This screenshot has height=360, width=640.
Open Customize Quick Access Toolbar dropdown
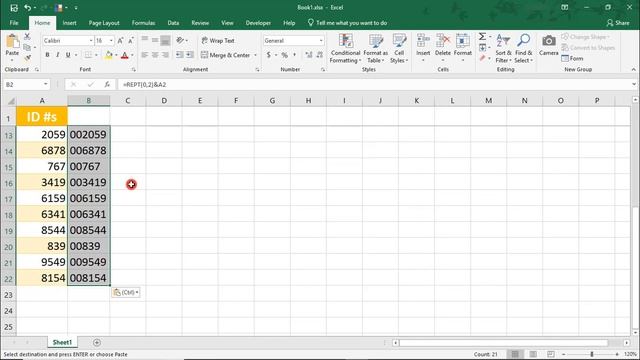[76, 8]
